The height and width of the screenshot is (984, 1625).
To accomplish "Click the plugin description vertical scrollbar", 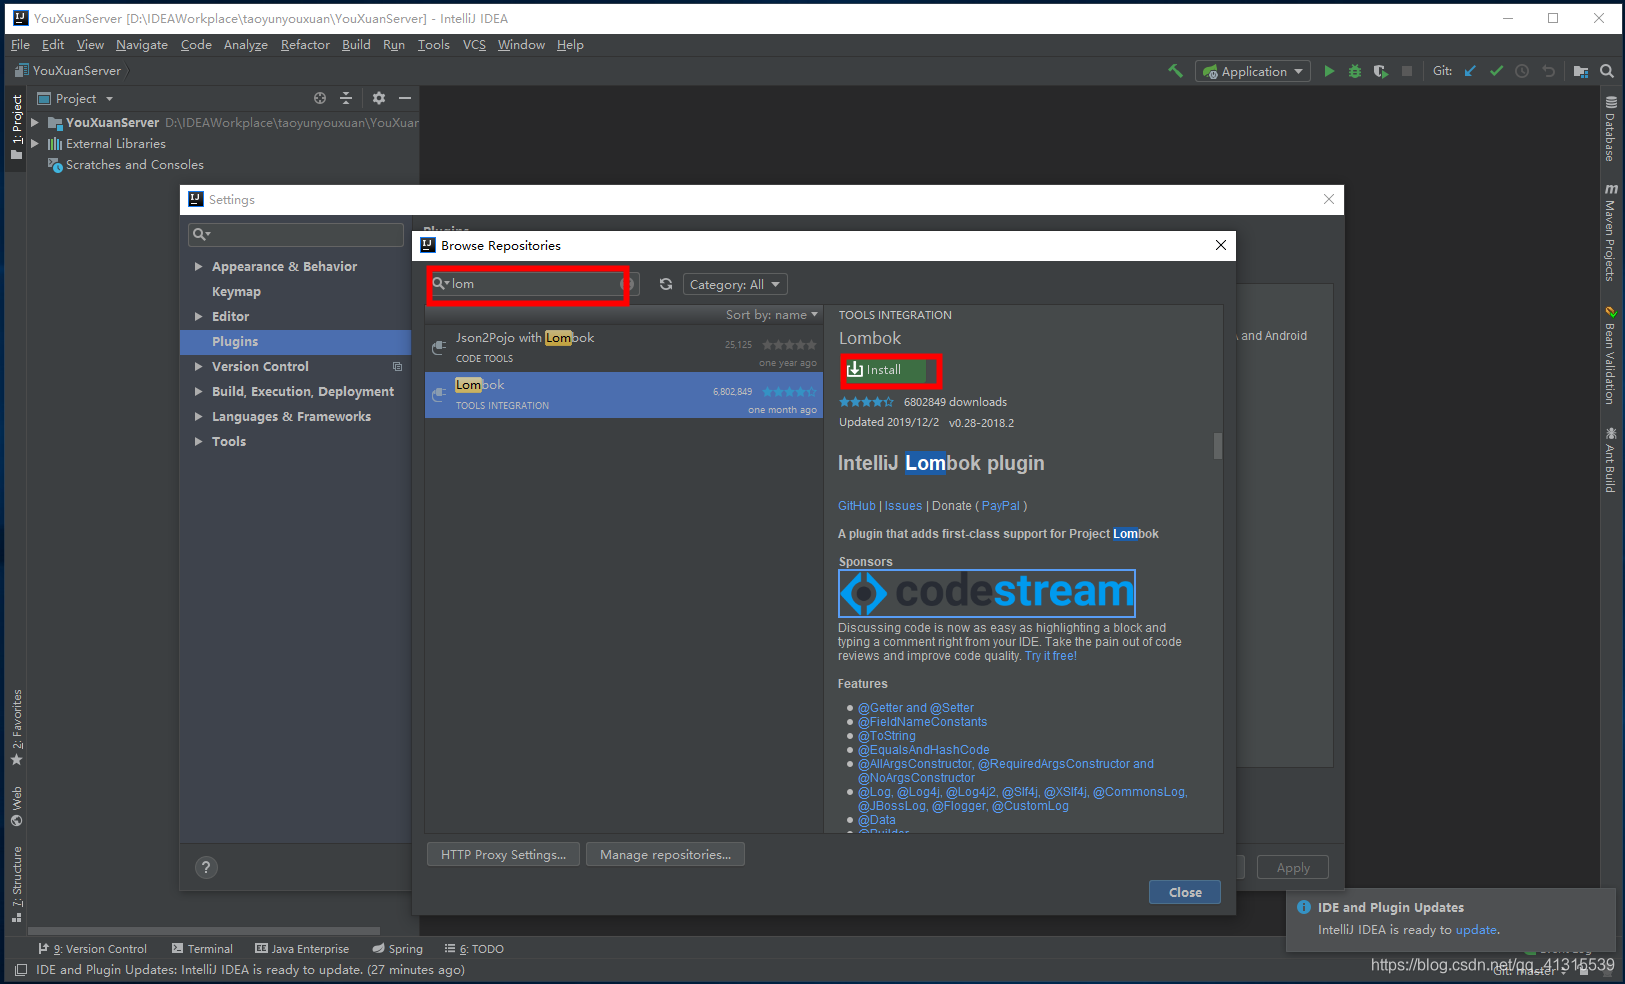I will (1217, 446).
